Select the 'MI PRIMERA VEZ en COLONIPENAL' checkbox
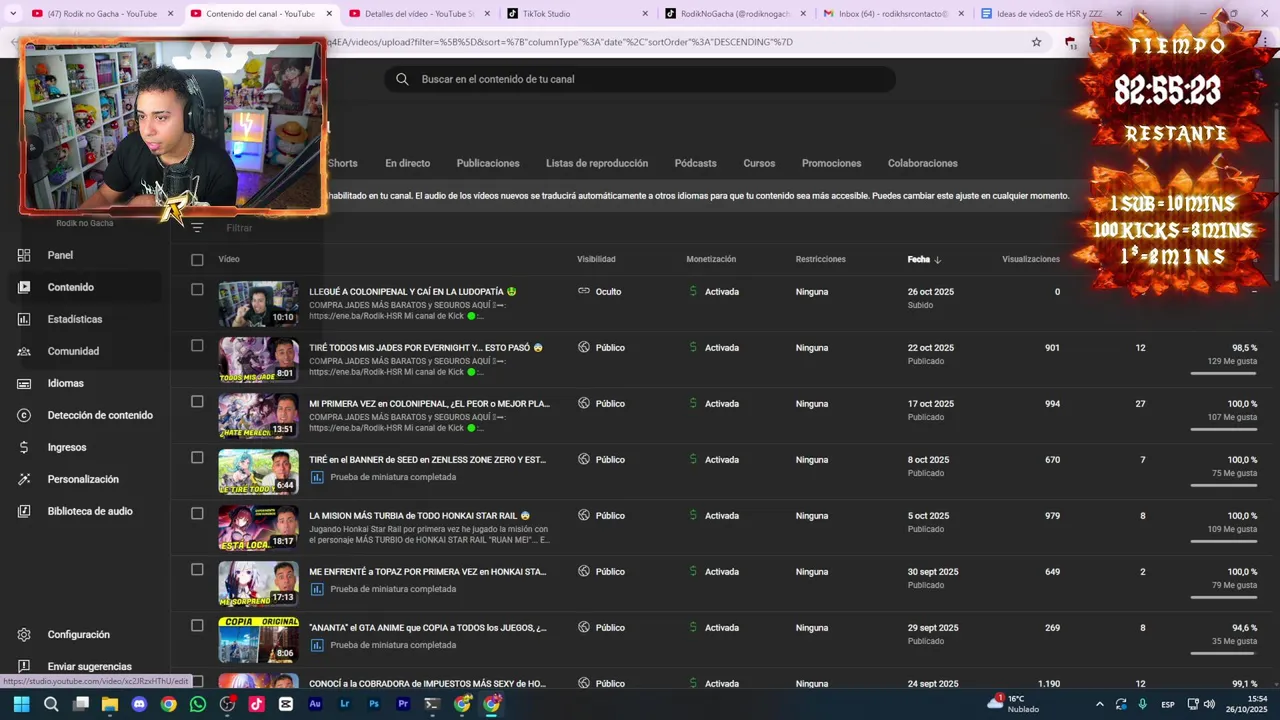Image resolution: width=1280 pixels, height=720 pixels. [197, 402]
